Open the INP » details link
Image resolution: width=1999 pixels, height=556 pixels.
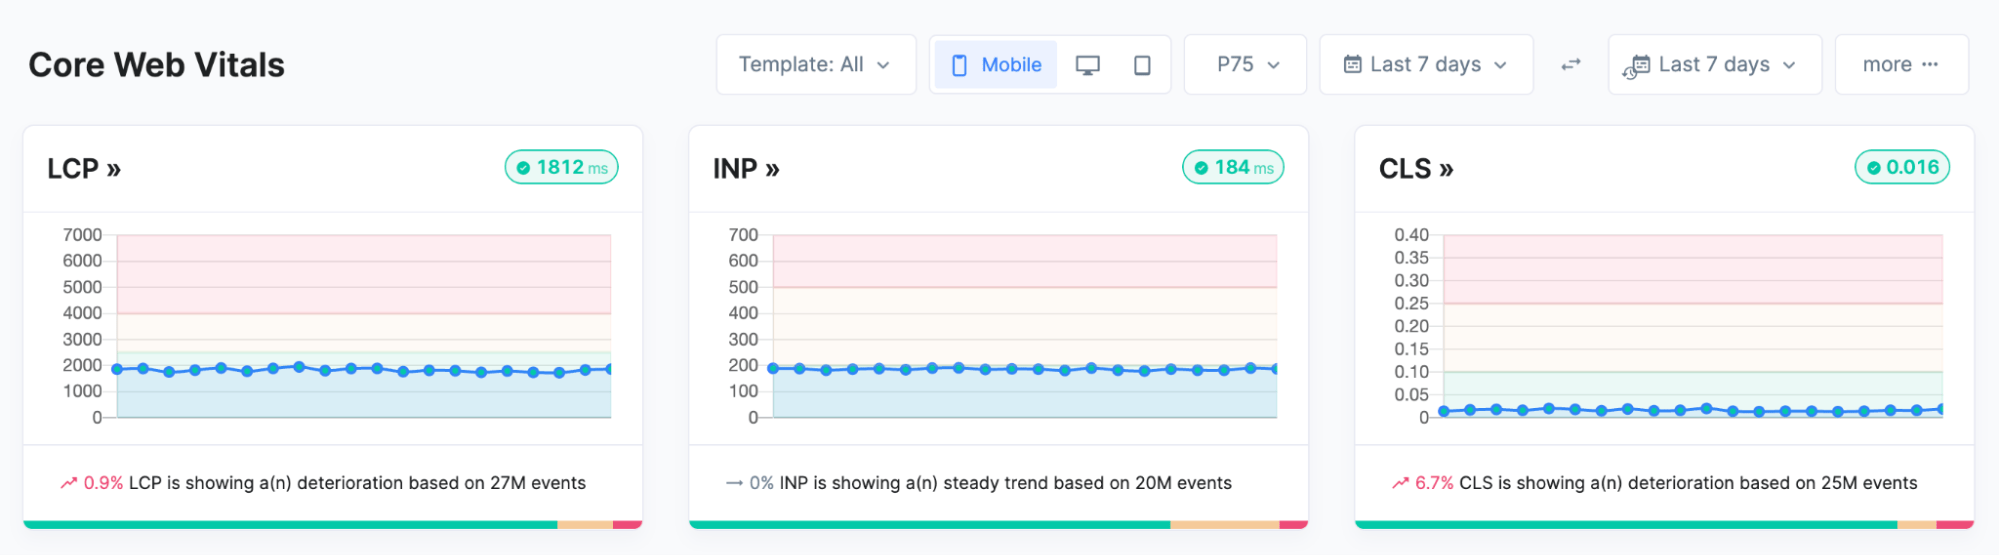coord(746,169)
